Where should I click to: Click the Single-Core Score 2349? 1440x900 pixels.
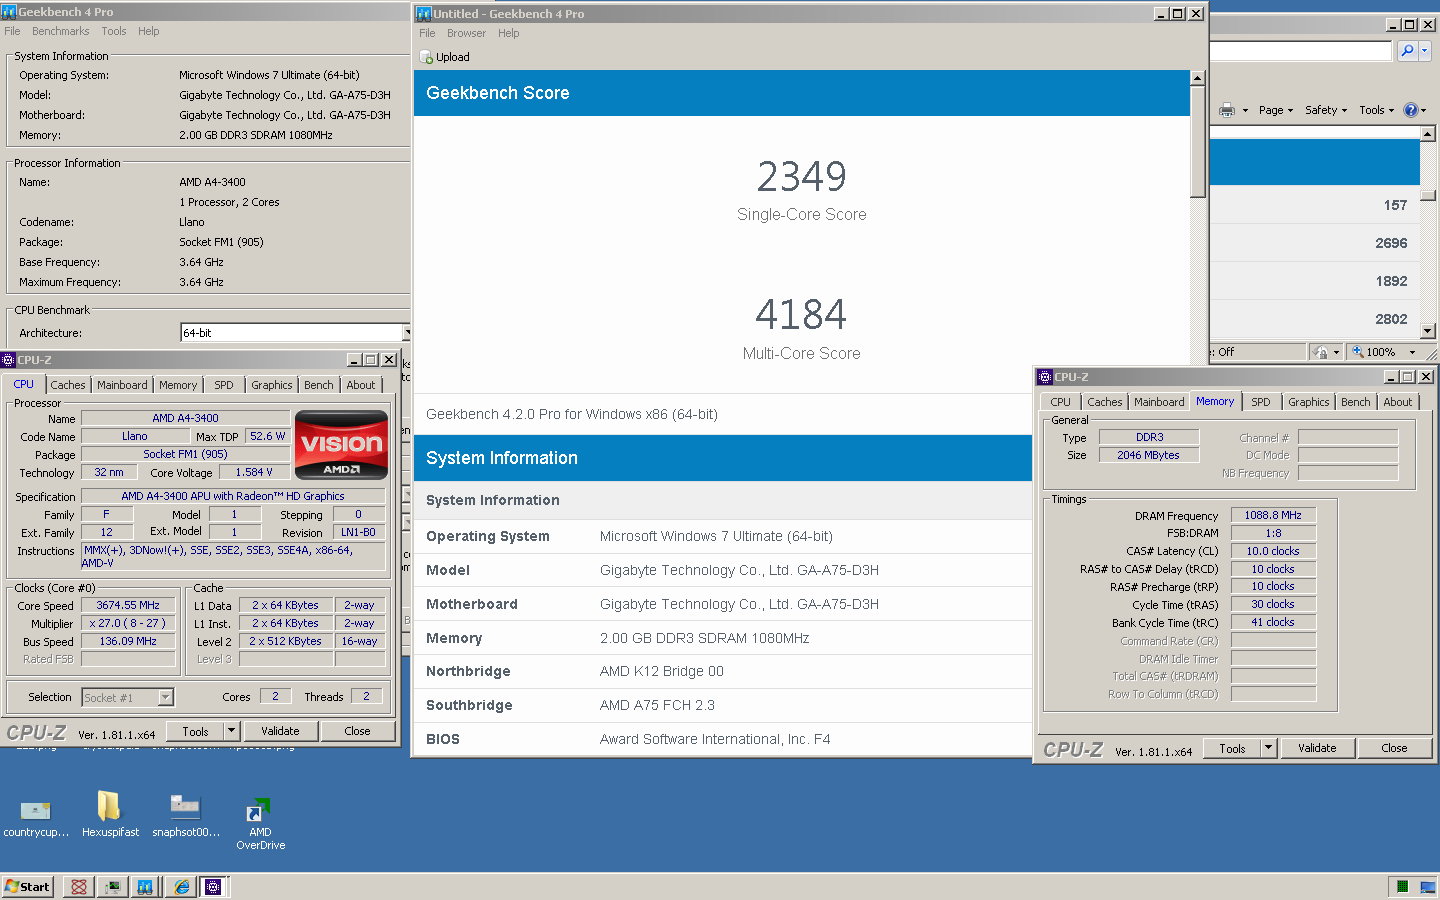[802, 177]
